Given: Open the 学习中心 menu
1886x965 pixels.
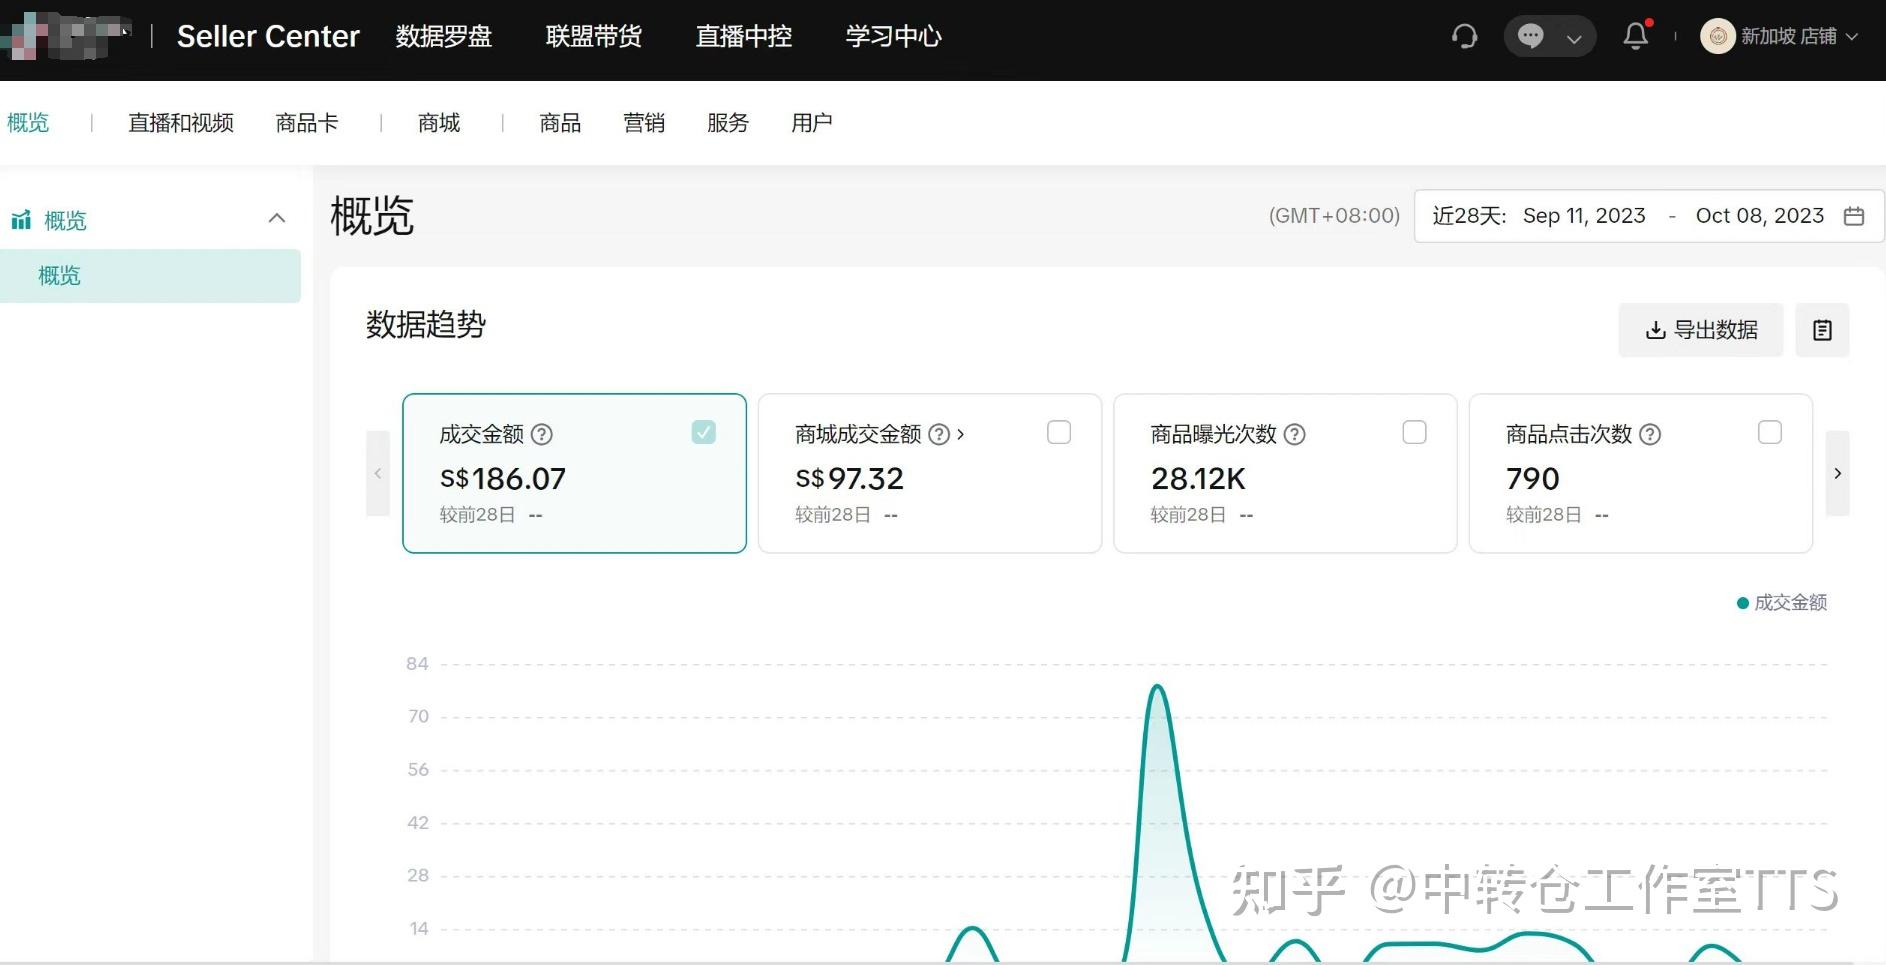Looking at the screenshot, I should pyautogui.click(x=894, y=37).
